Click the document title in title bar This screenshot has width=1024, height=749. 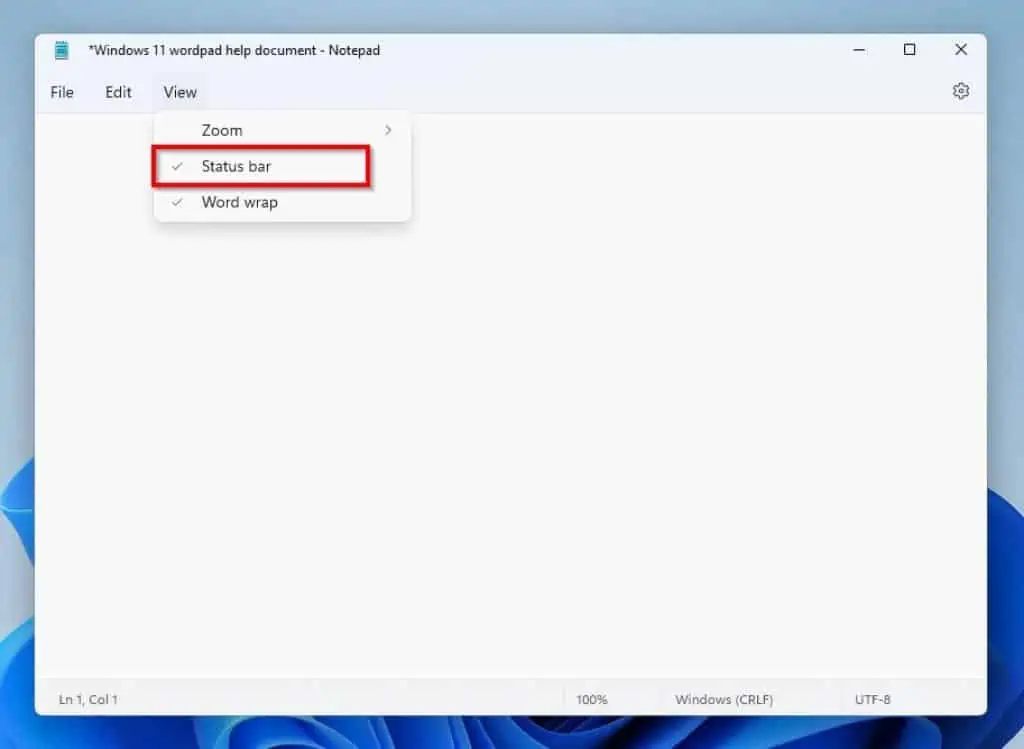tap(234, 50)
